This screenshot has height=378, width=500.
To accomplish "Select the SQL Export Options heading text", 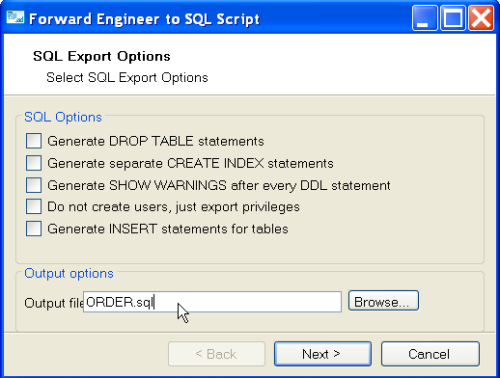I will pyautogui.click(x=102, y=56).
